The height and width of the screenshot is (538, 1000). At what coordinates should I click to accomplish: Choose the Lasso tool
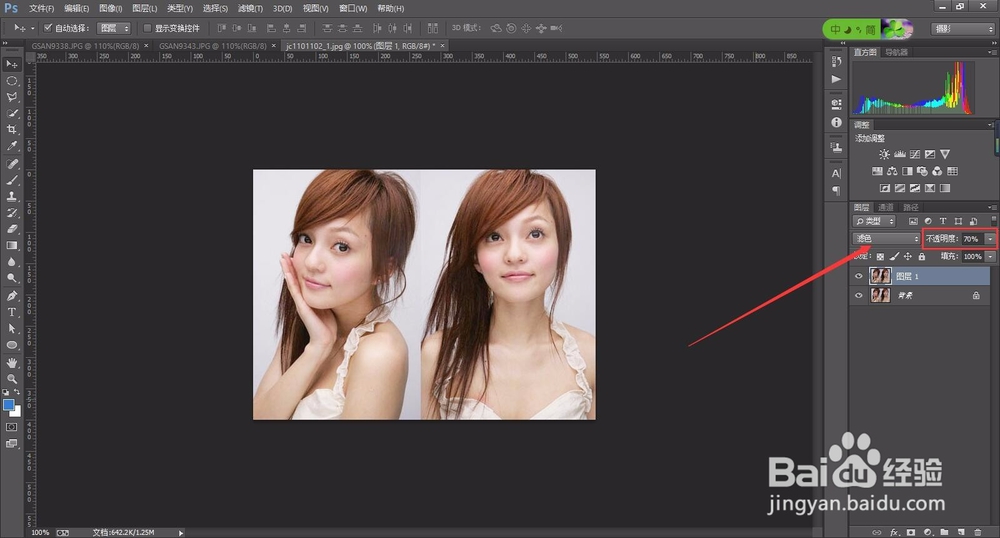[12, 97]
